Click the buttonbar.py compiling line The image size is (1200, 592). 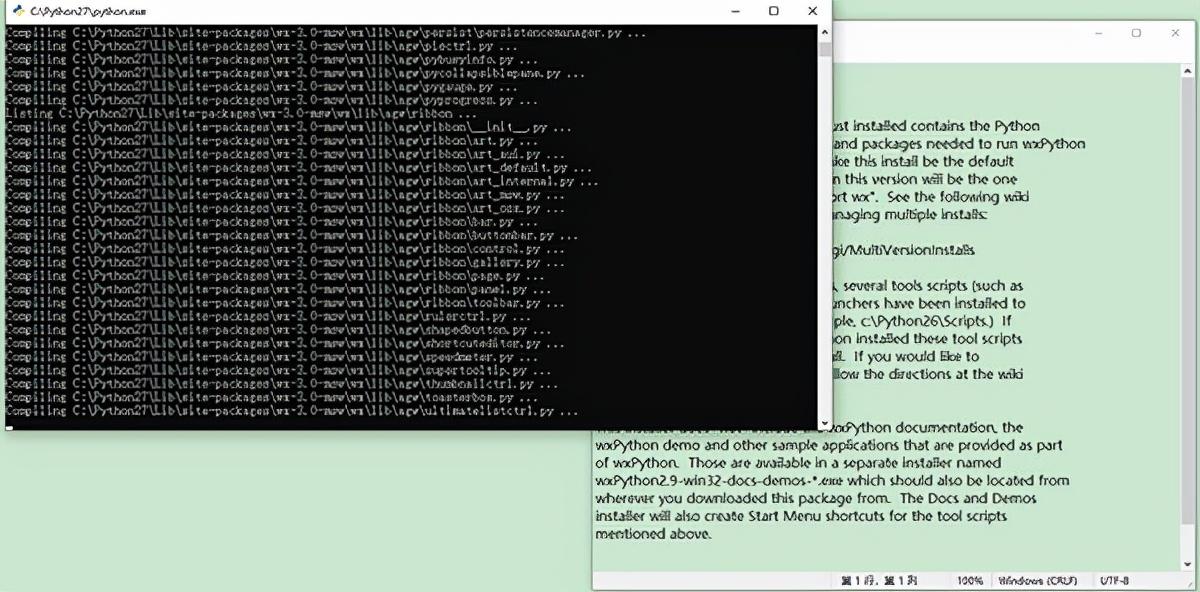tap(291, 236)
